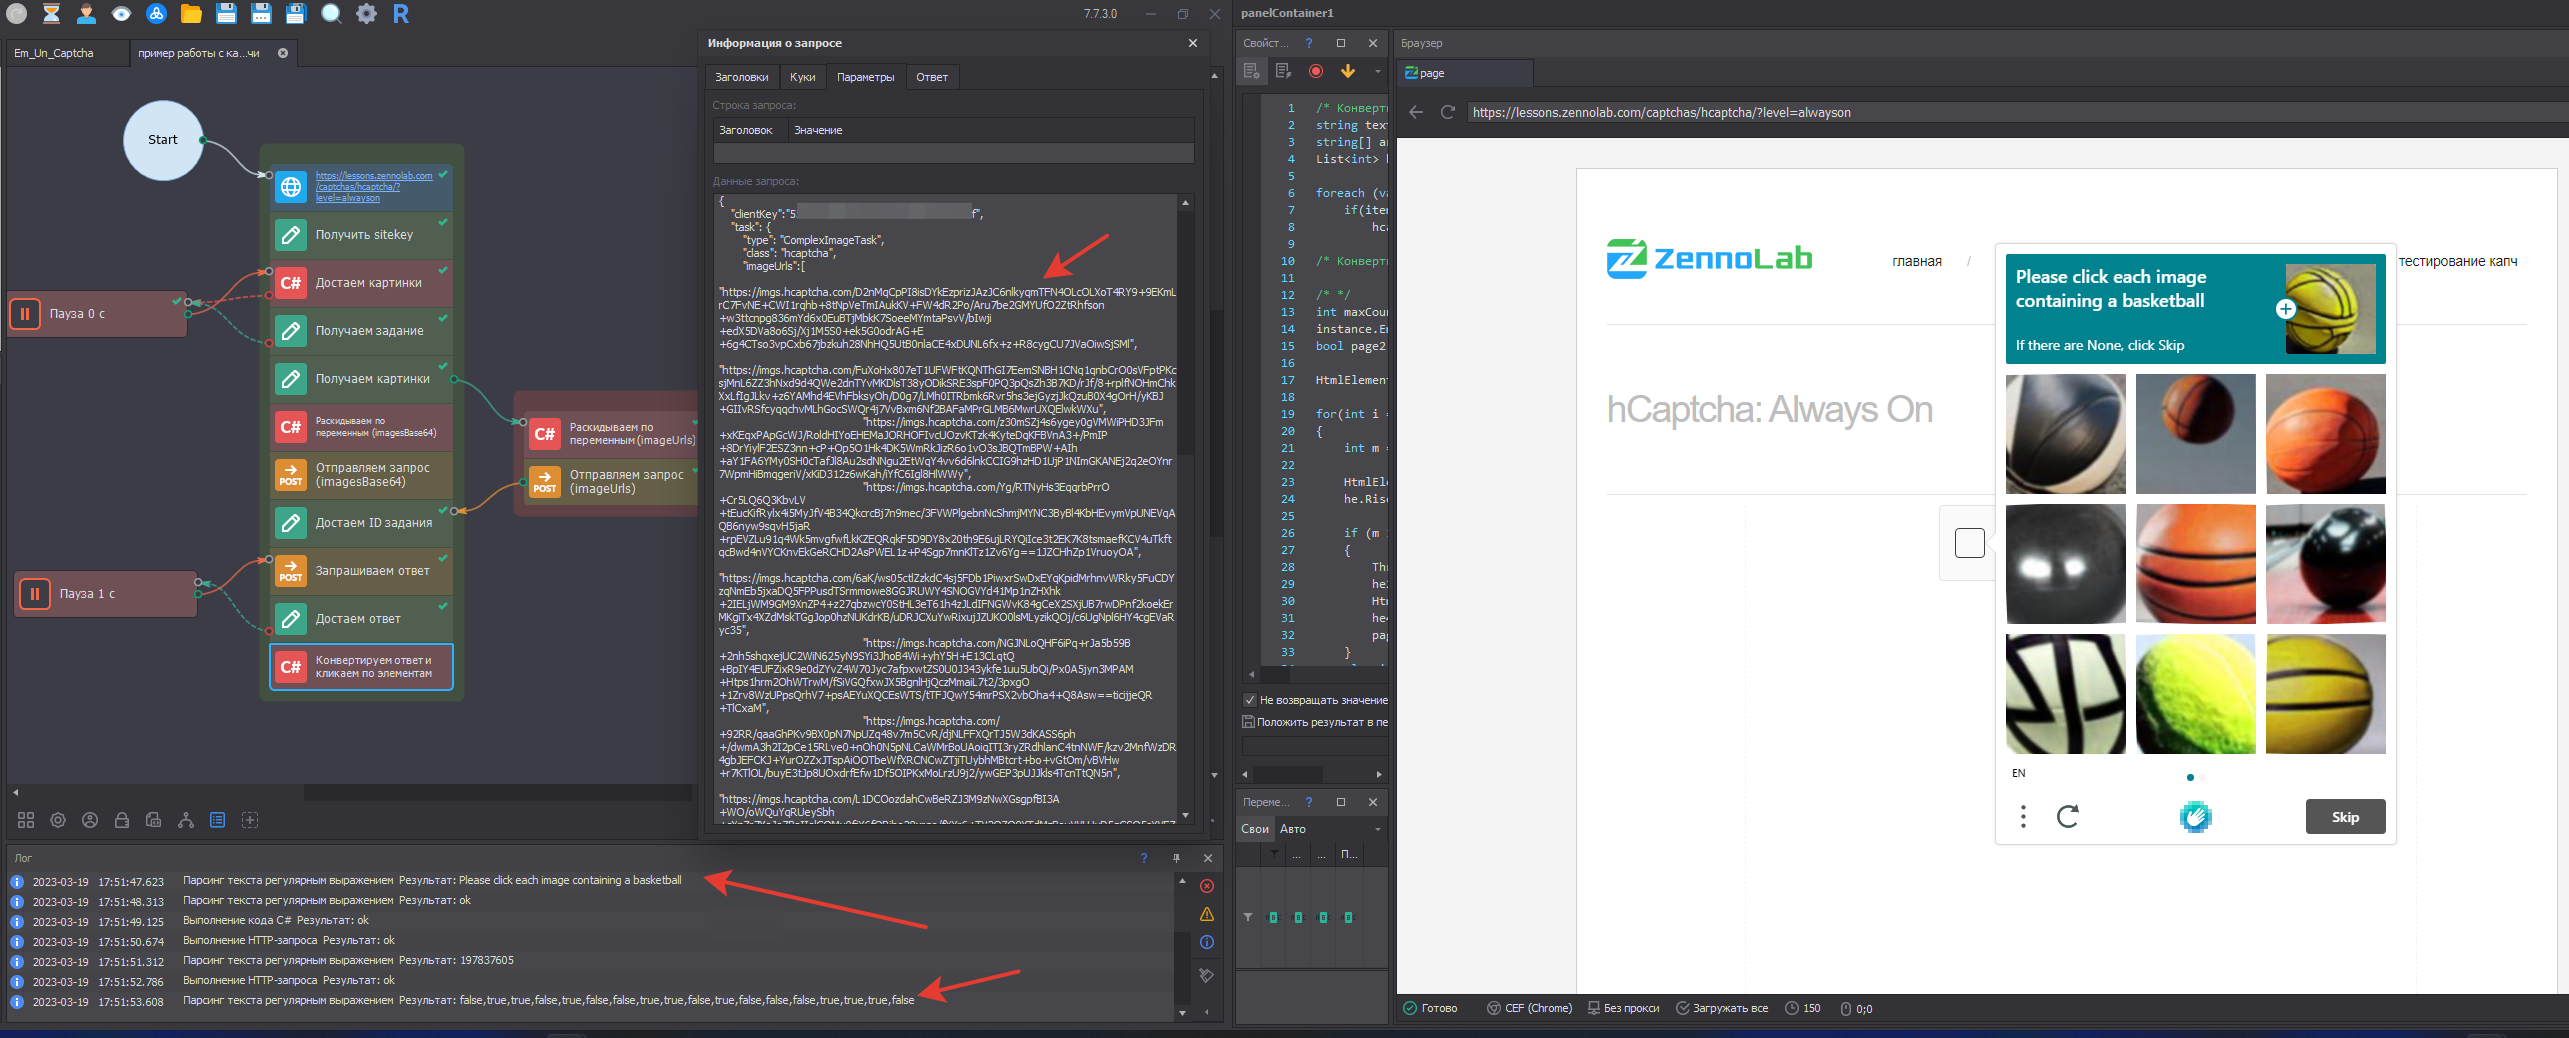Screen dimensions: 2569x1038
Task: Toggle 'Не возвращать значение' checkbox
Action: pyautogui.click(x=1249, y=700)
